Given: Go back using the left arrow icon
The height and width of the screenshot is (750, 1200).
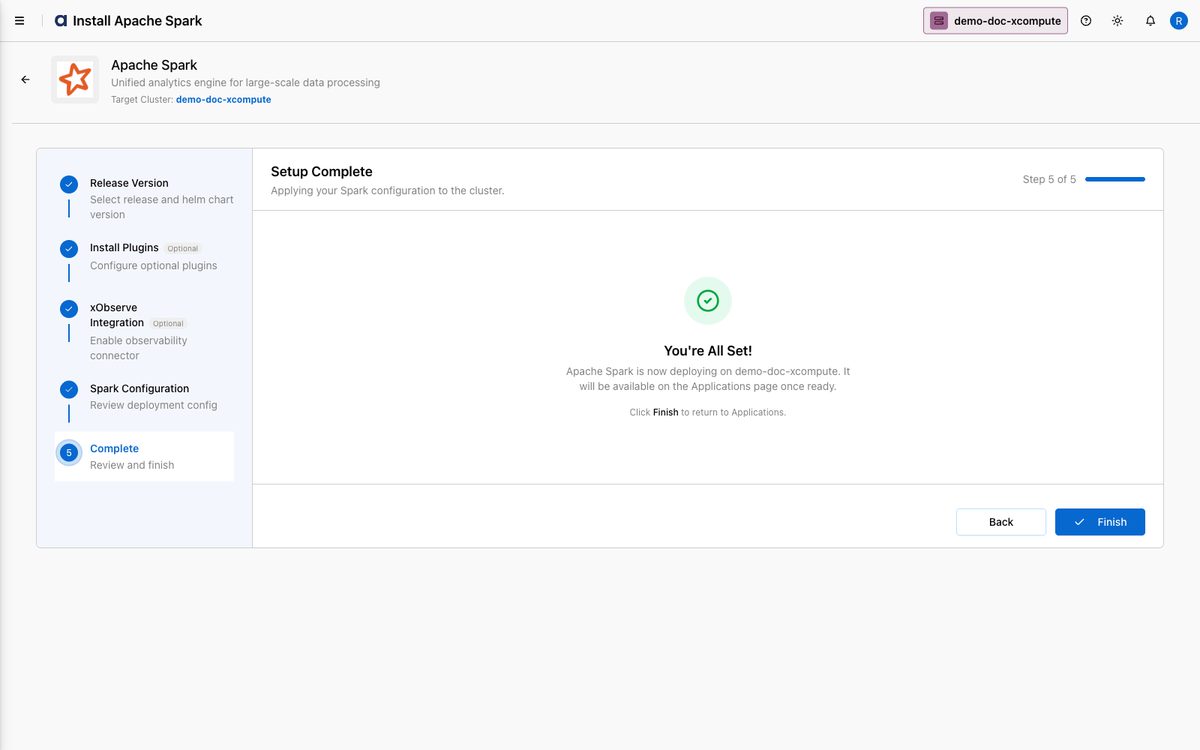Looking at the screenshot, I should 26,79.
